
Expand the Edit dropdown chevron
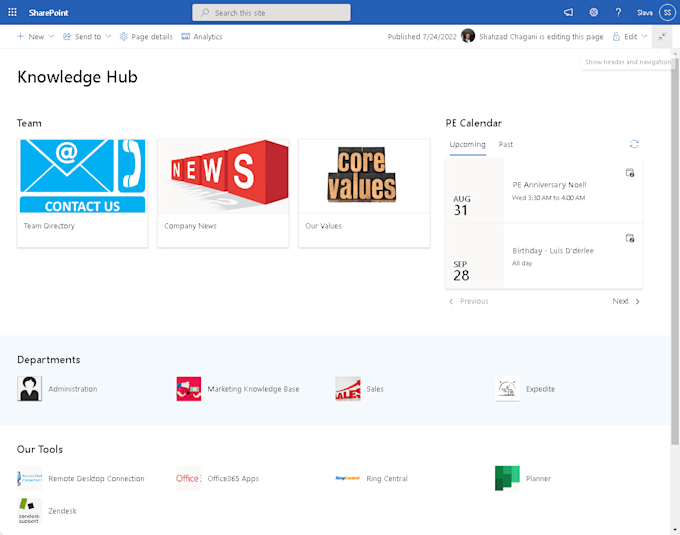point(644,36)
